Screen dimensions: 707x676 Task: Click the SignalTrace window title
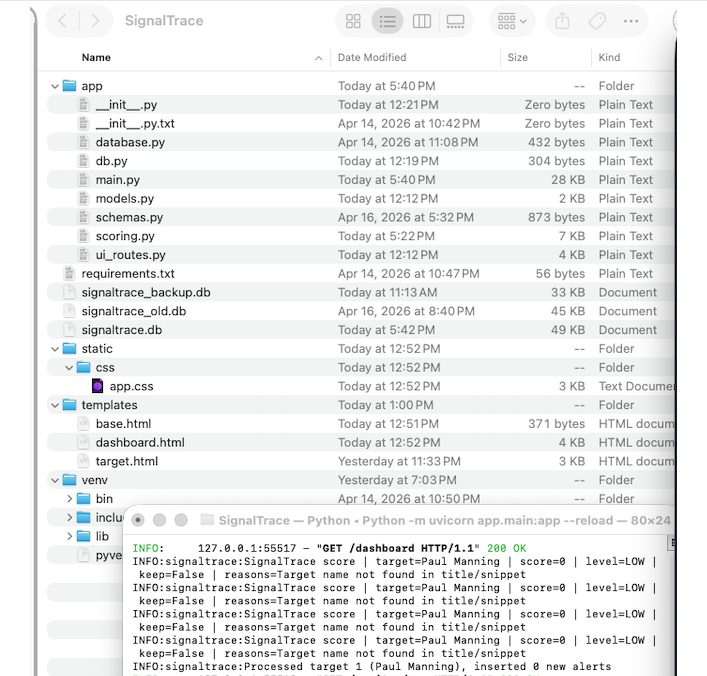tap(164, 21)
